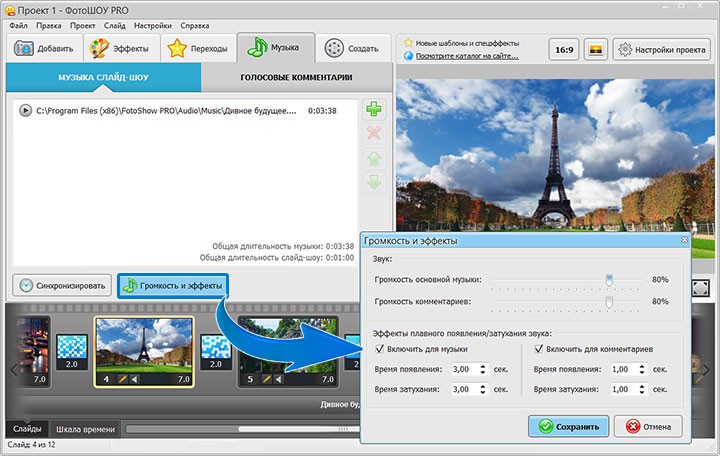
Task: Close the Громкость и эффекты dialog
Action: (684, 240)
